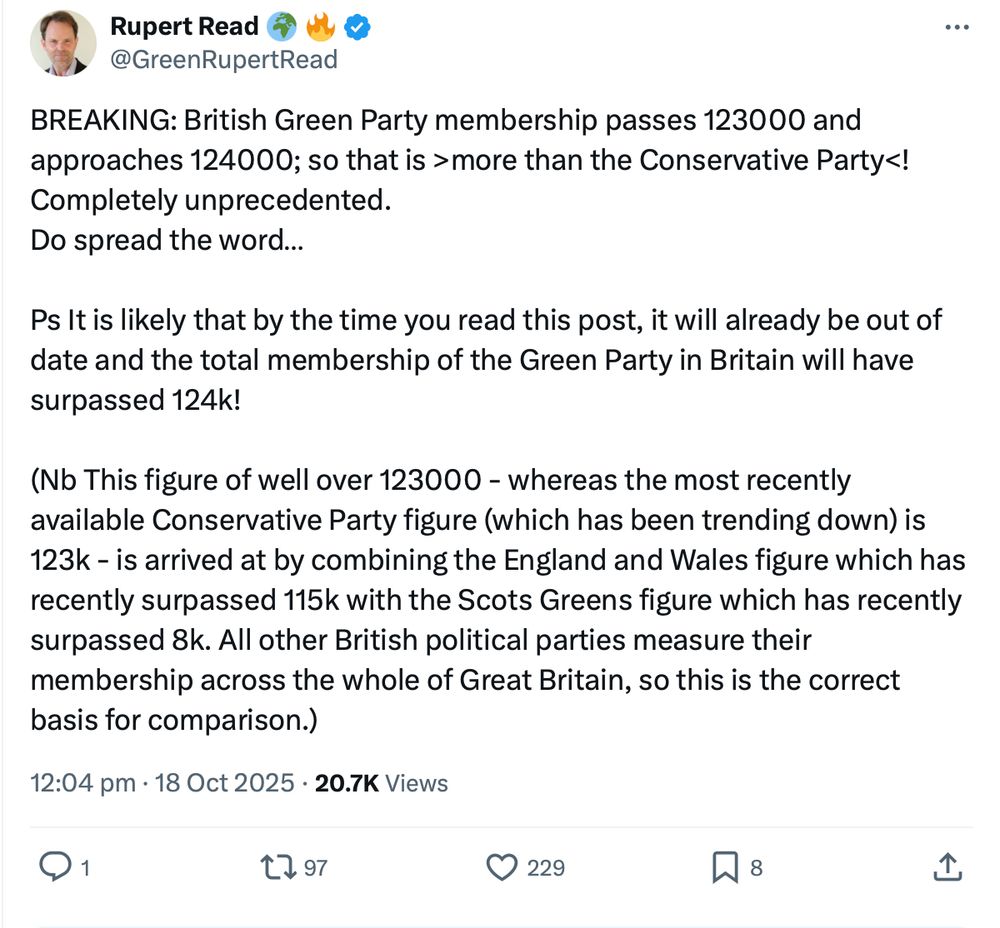Click the 12:04 pm · 18 Oct 2025 timestamp
This screenshot has height=928, width=1000.
tap(162, 782)
